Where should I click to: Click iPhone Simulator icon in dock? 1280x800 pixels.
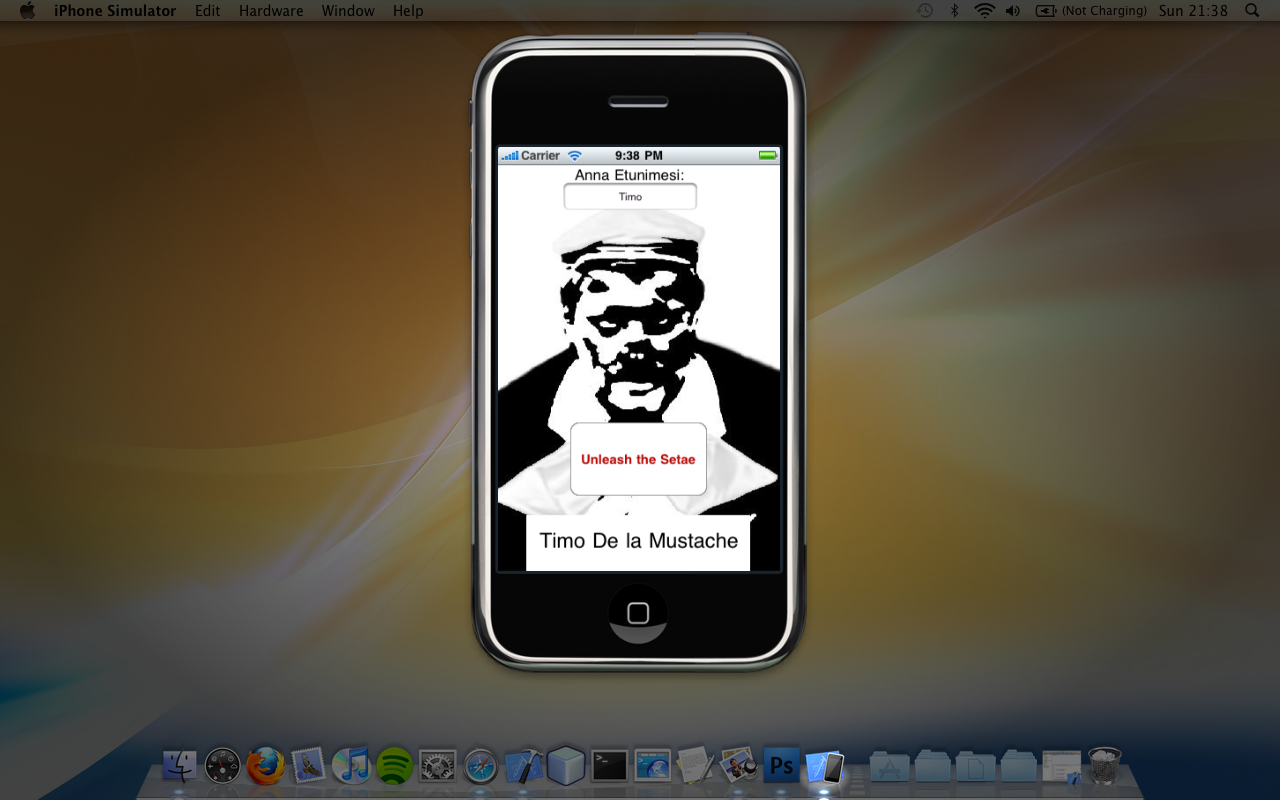coord(824,766)
